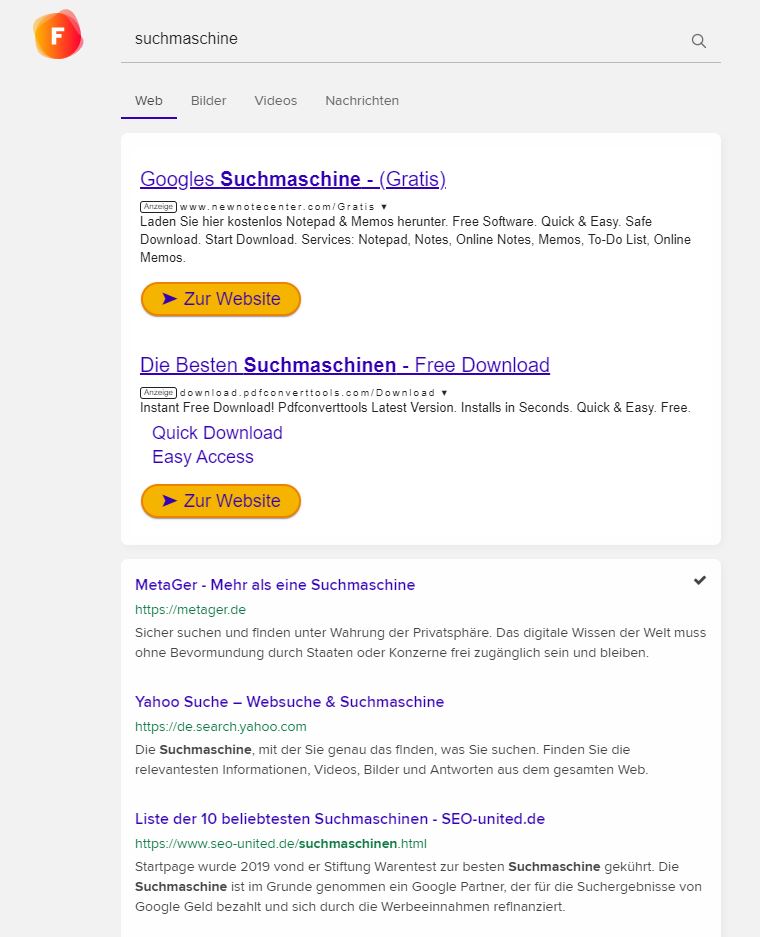The width and height of the screenshot is (760, 937).
Task: Click Zur Website button under Pdfconverttools ad
Action: point(221,501)
